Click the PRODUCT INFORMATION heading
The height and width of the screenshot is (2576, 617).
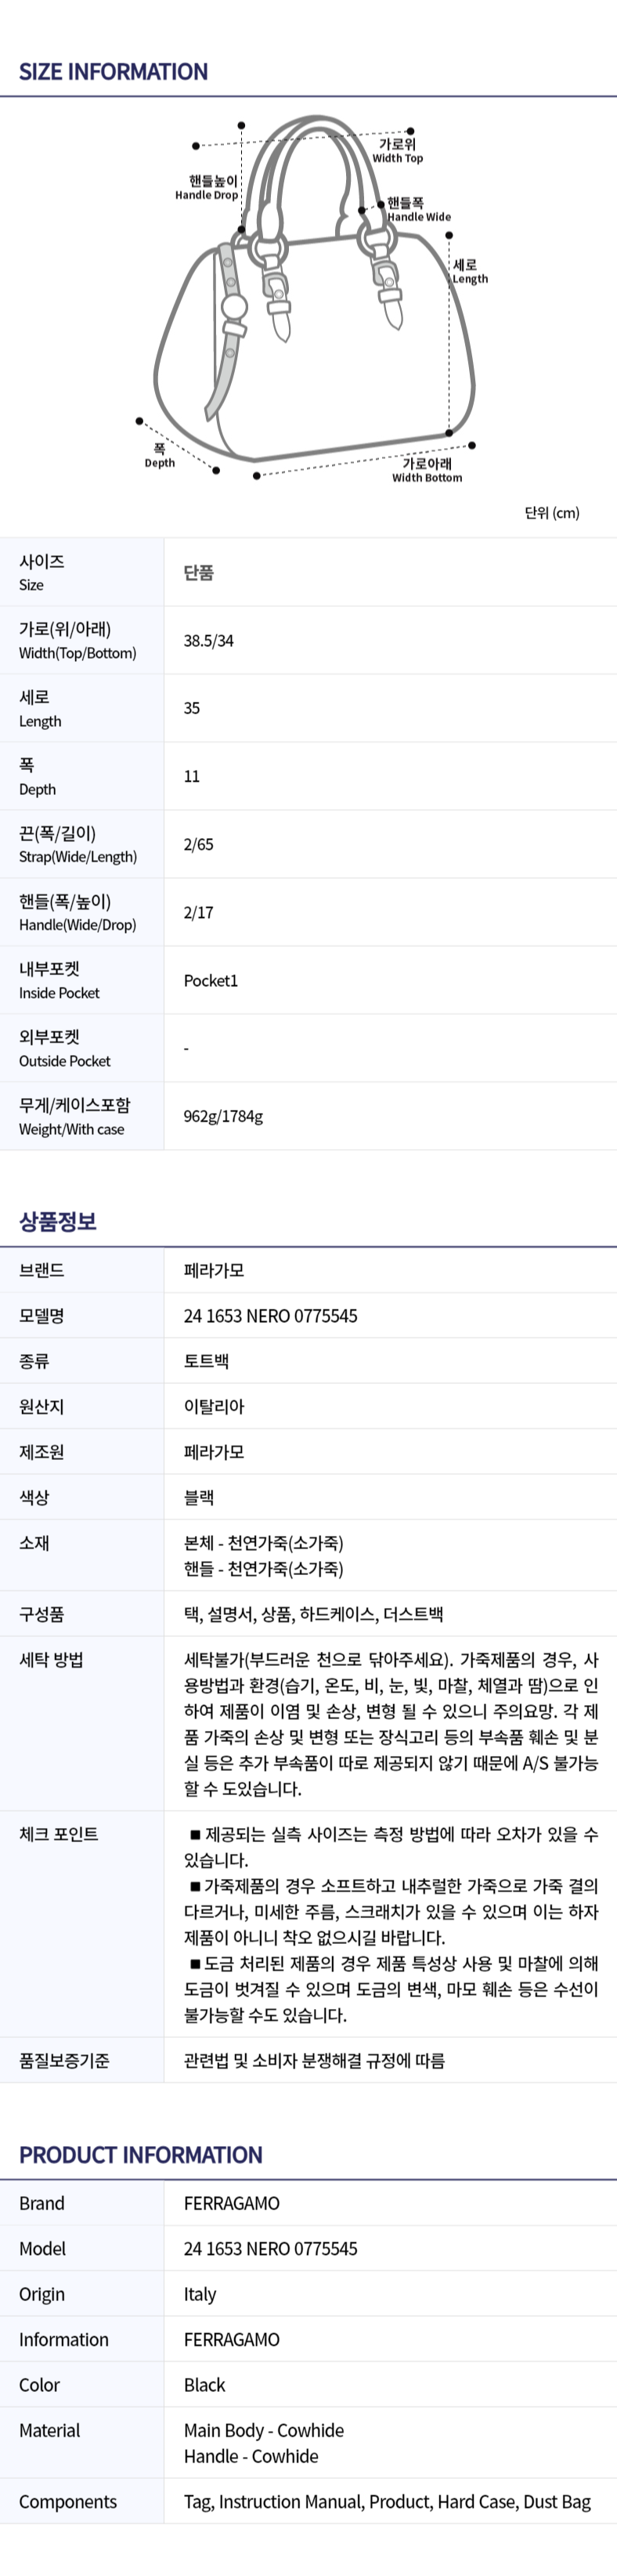140,2155
